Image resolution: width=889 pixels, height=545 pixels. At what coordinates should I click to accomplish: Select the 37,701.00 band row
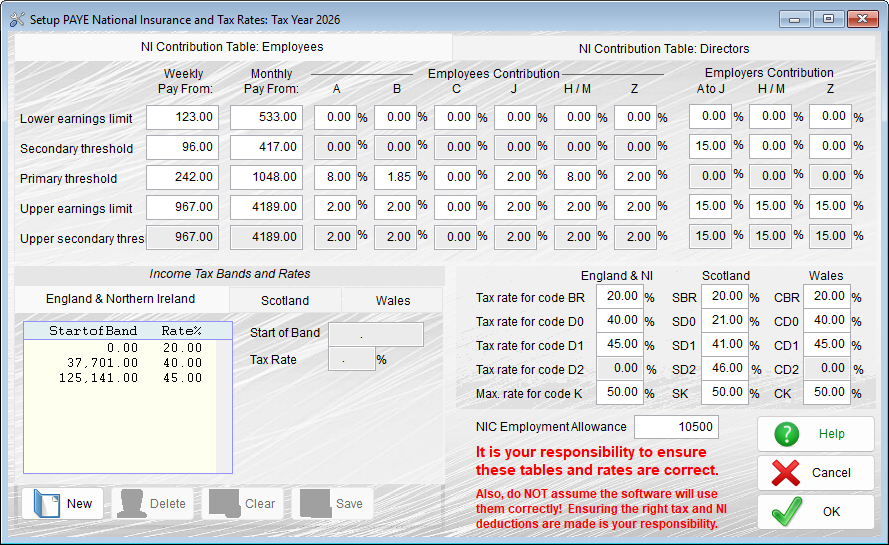click(x=120, y=363)
